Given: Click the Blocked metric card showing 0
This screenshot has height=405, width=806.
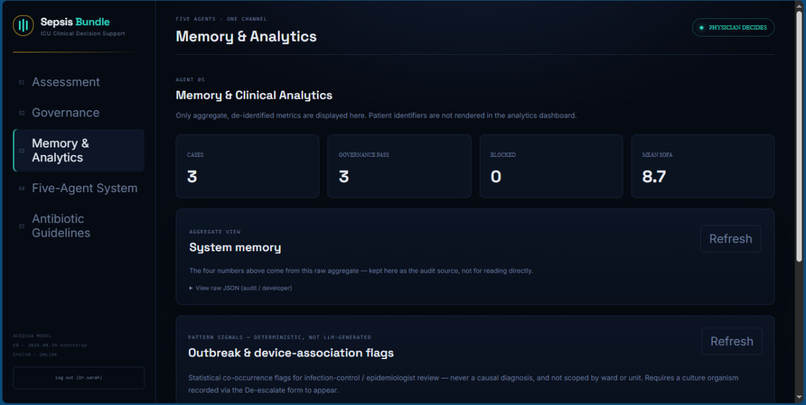Looking at the screenshot, I should pyautogui.click(x=551, y=166).
